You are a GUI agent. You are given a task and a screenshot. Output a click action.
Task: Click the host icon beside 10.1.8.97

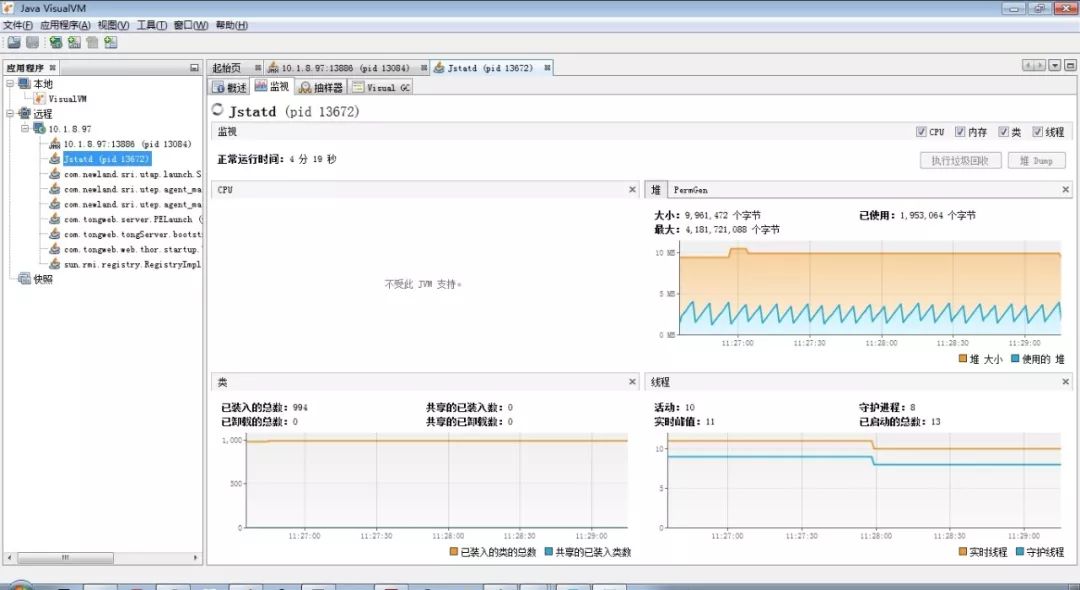[x=40, y=129]
